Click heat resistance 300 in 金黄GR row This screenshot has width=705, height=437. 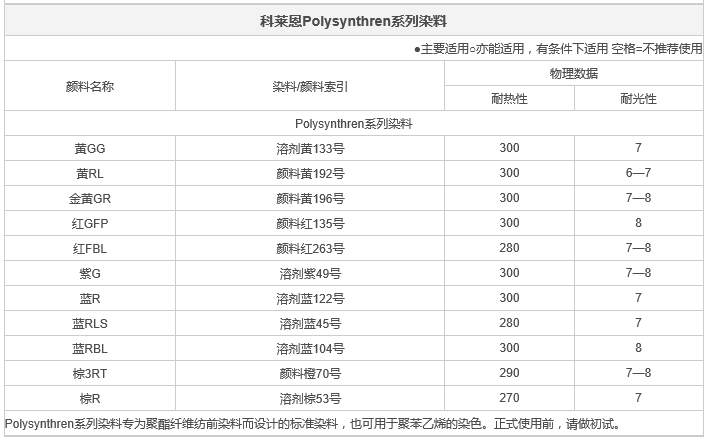(509, 198)
